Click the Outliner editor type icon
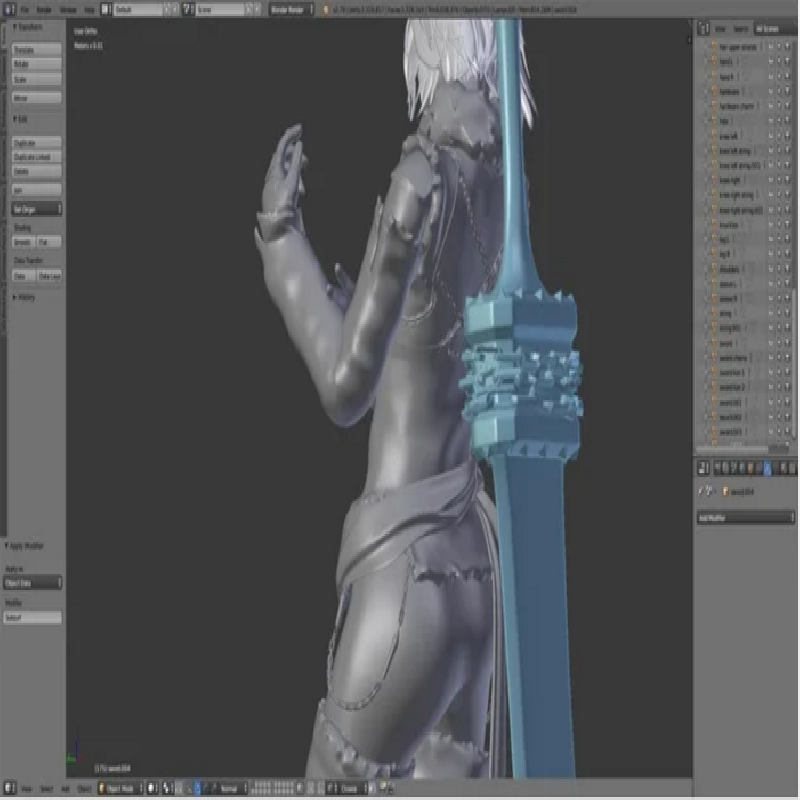 tap(704, 29)
